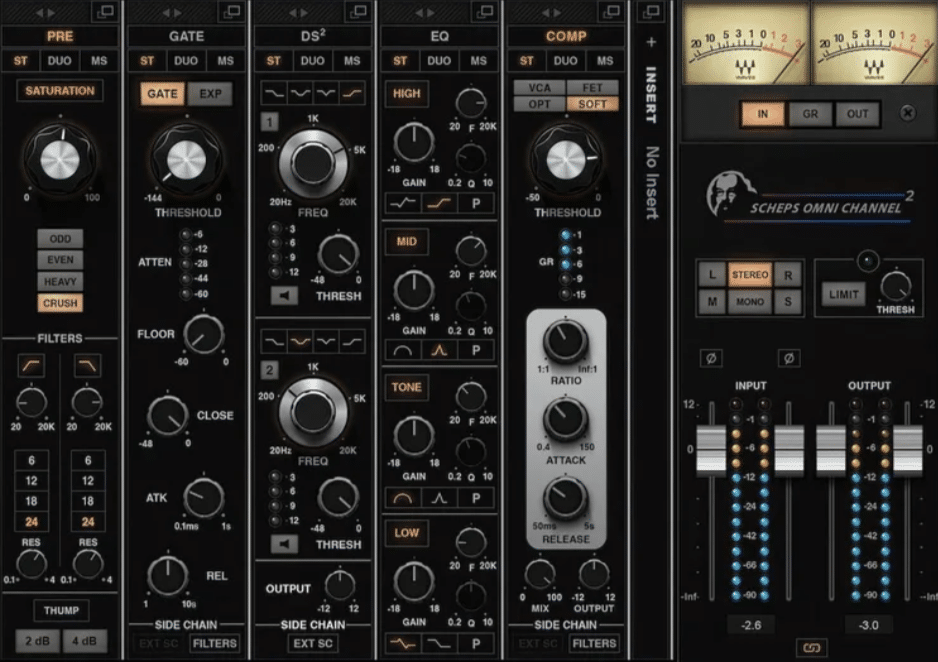
Task: Enable the LIMIT button
Action: [843, 294]
